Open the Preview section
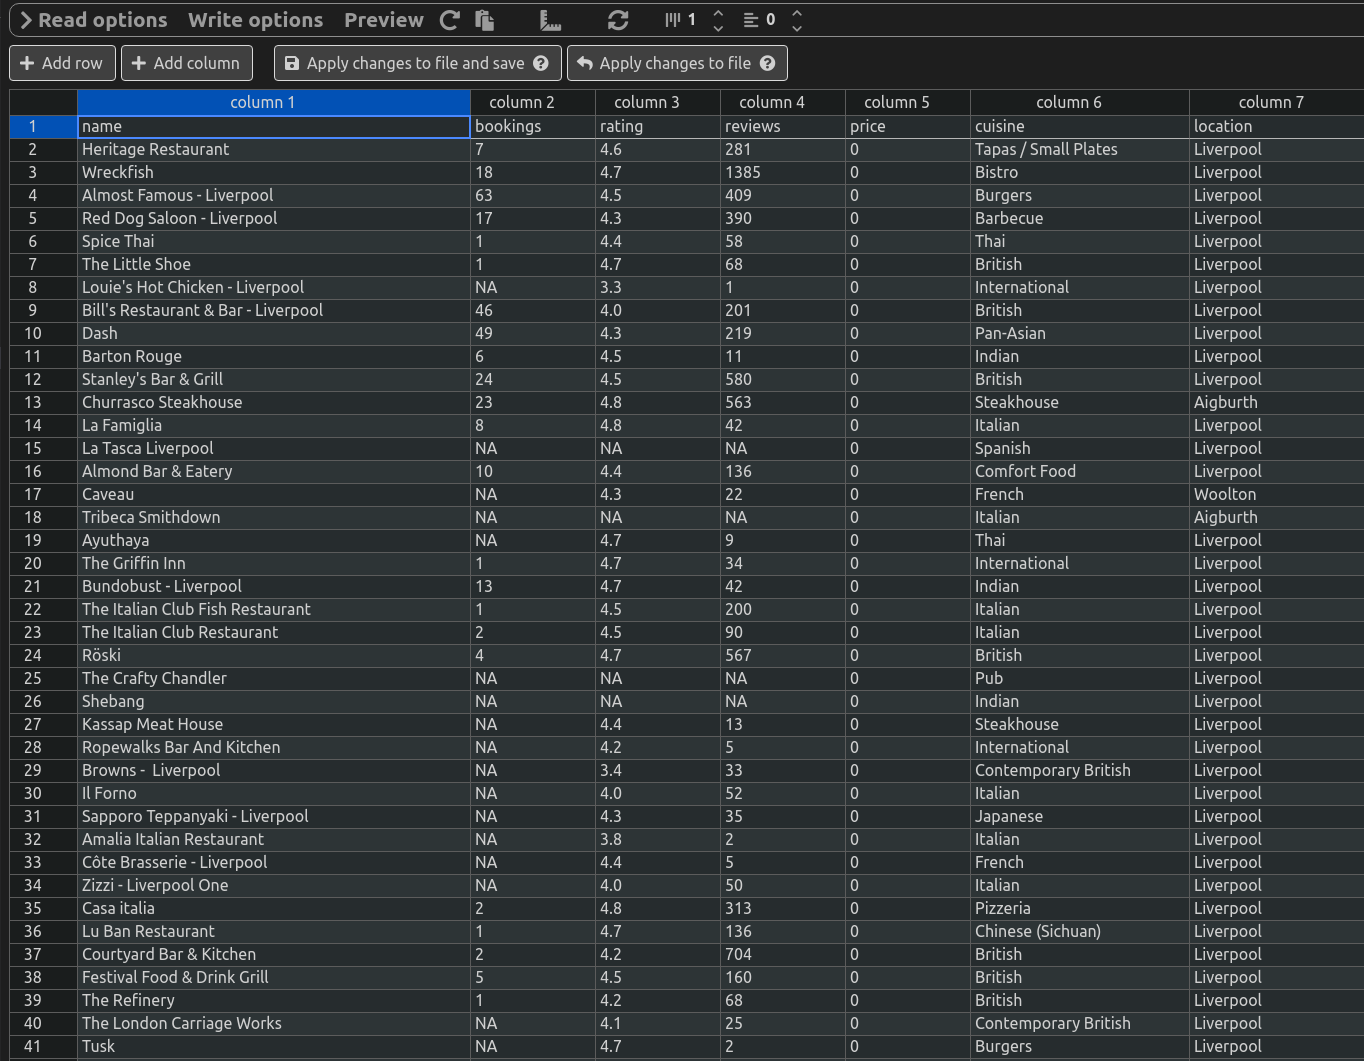Viewport: 1364px width, 1061px height. pos(384,20)
